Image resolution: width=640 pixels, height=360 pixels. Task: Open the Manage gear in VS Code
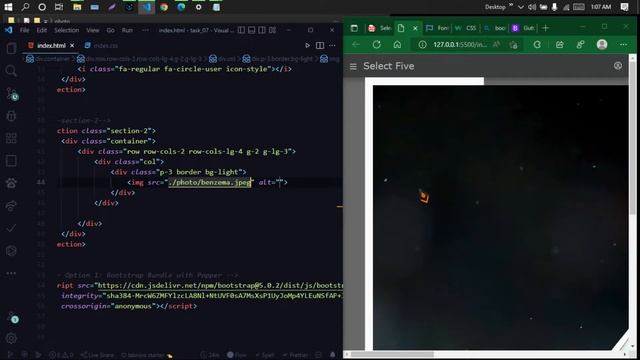[x=11, y=338]
